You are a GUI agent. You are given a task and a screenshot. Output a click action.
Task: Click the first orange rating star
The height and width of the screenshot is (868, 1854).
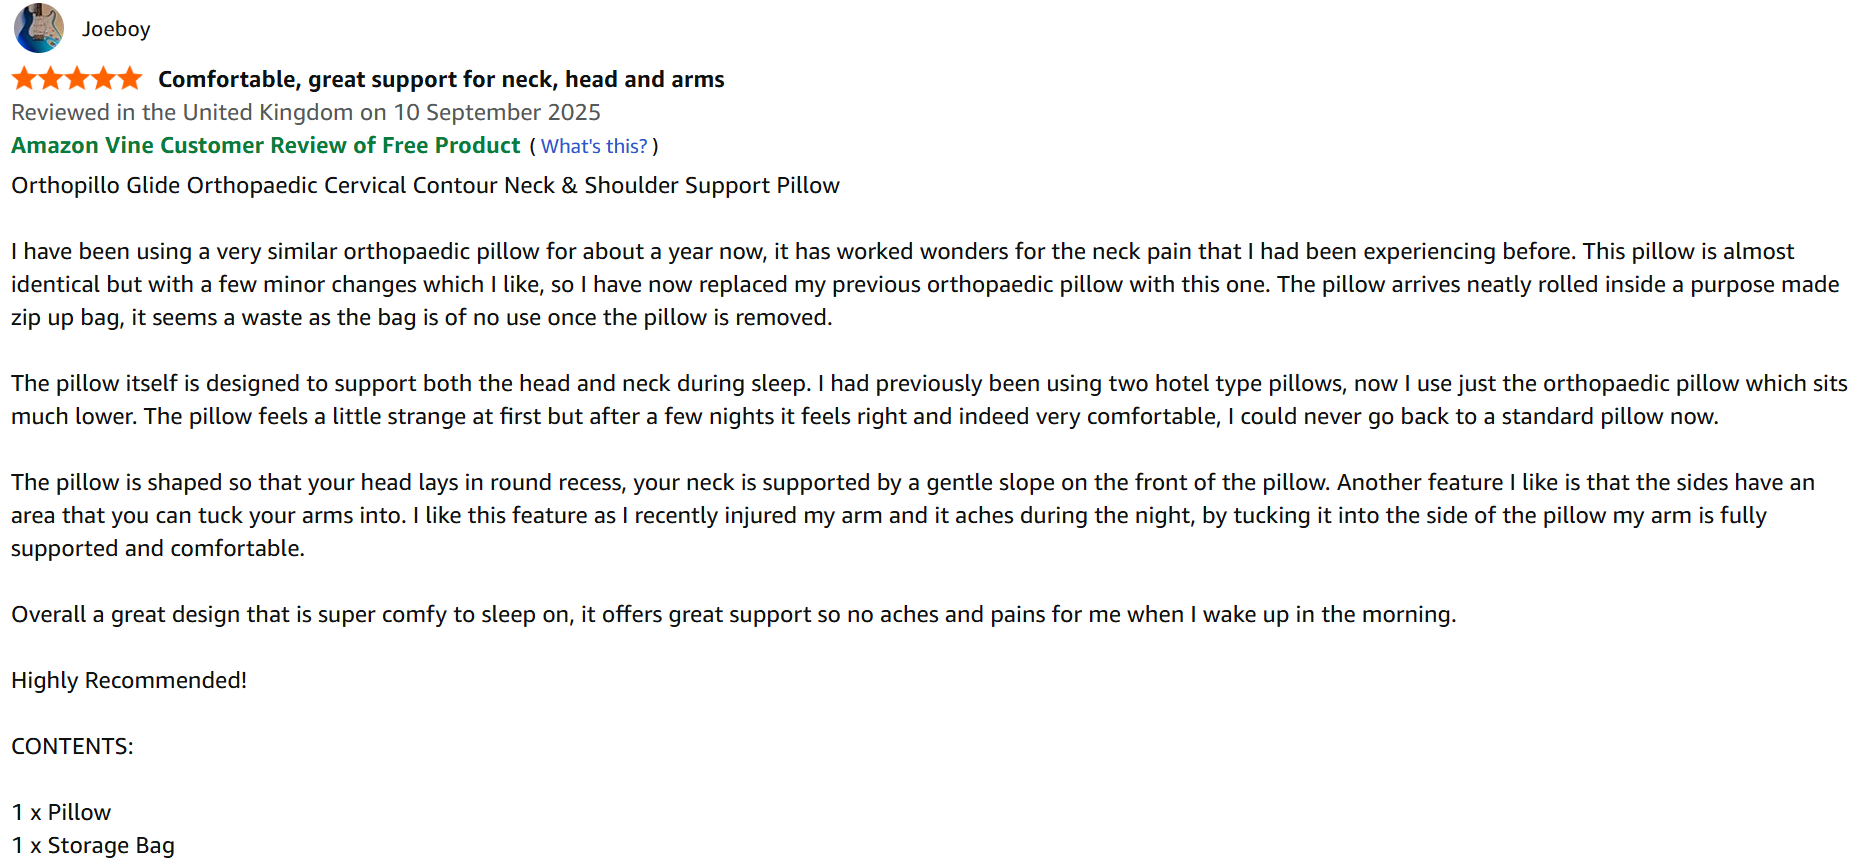pyautogui.click(x=24, y=78)
